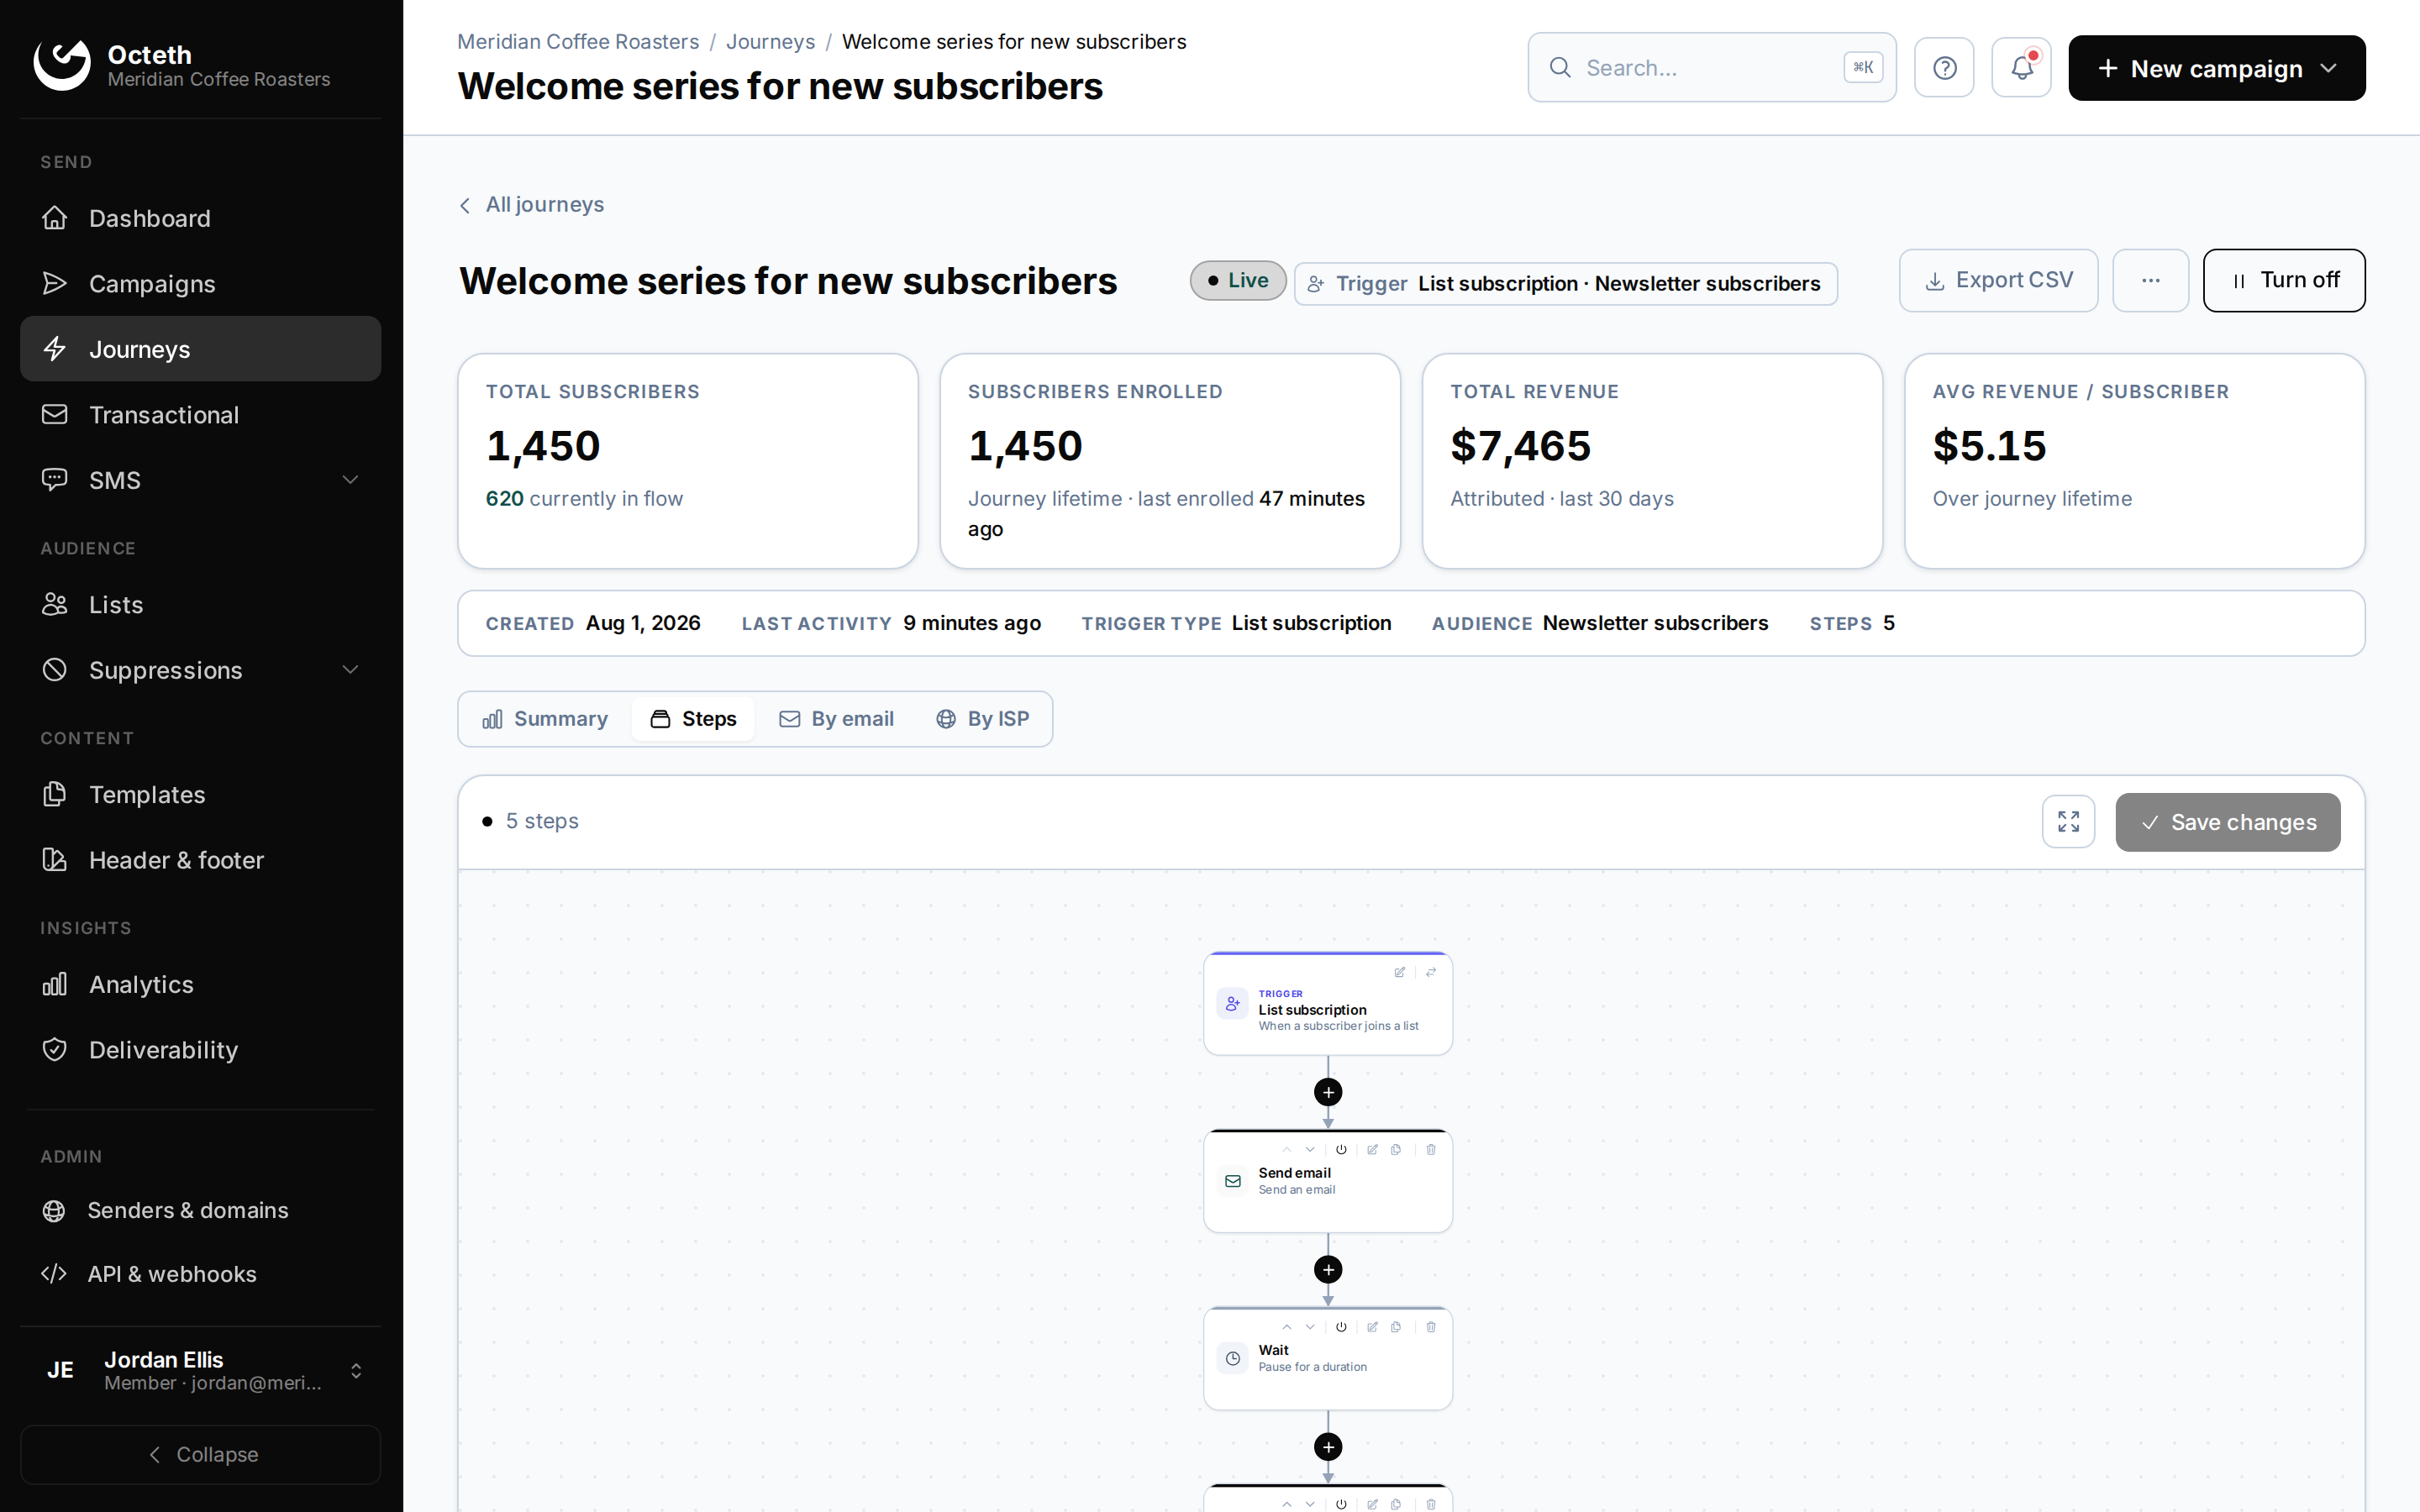
Task: Export journey data as CSV
Action: pyautogui.click(x=1998, y=281)
